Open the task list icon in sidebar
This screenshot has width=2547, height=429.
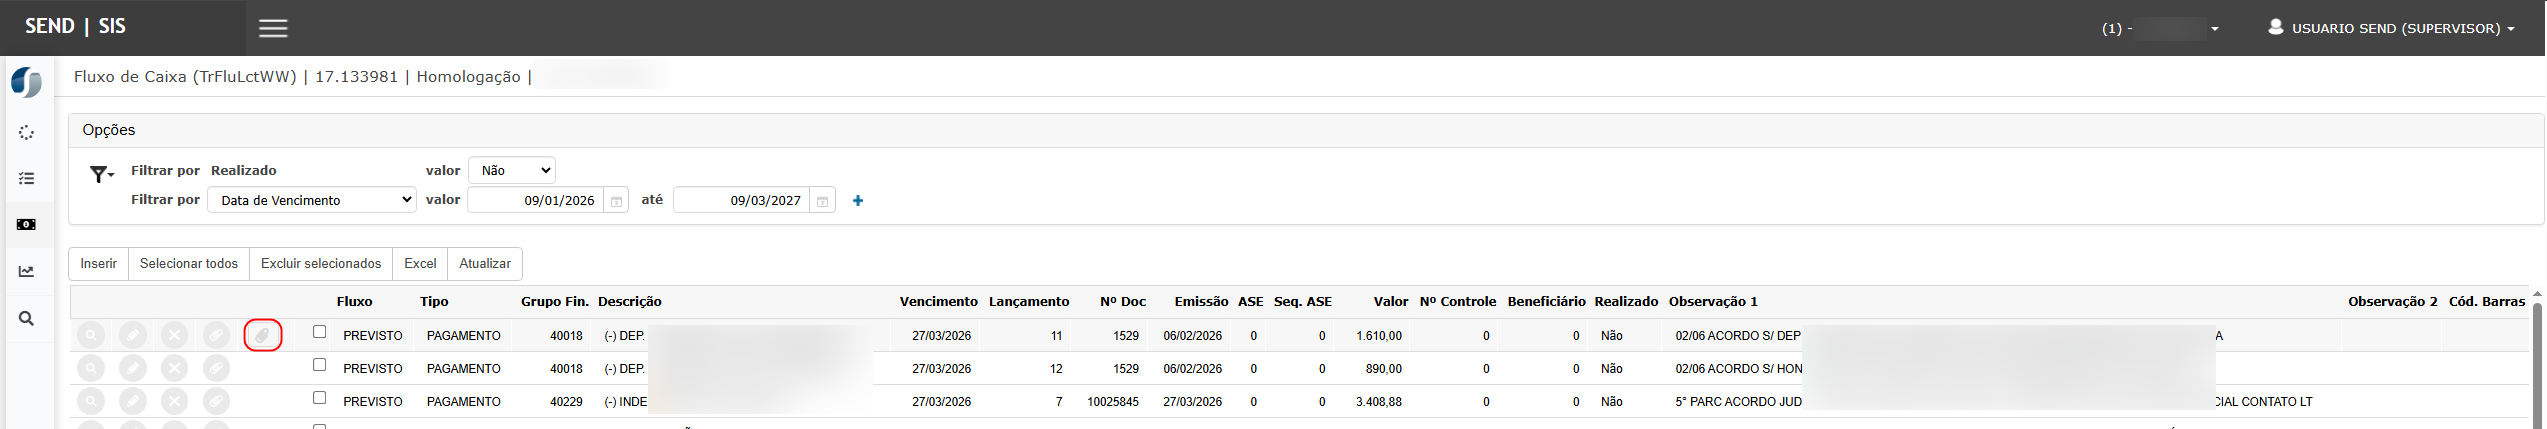(27, 179)
